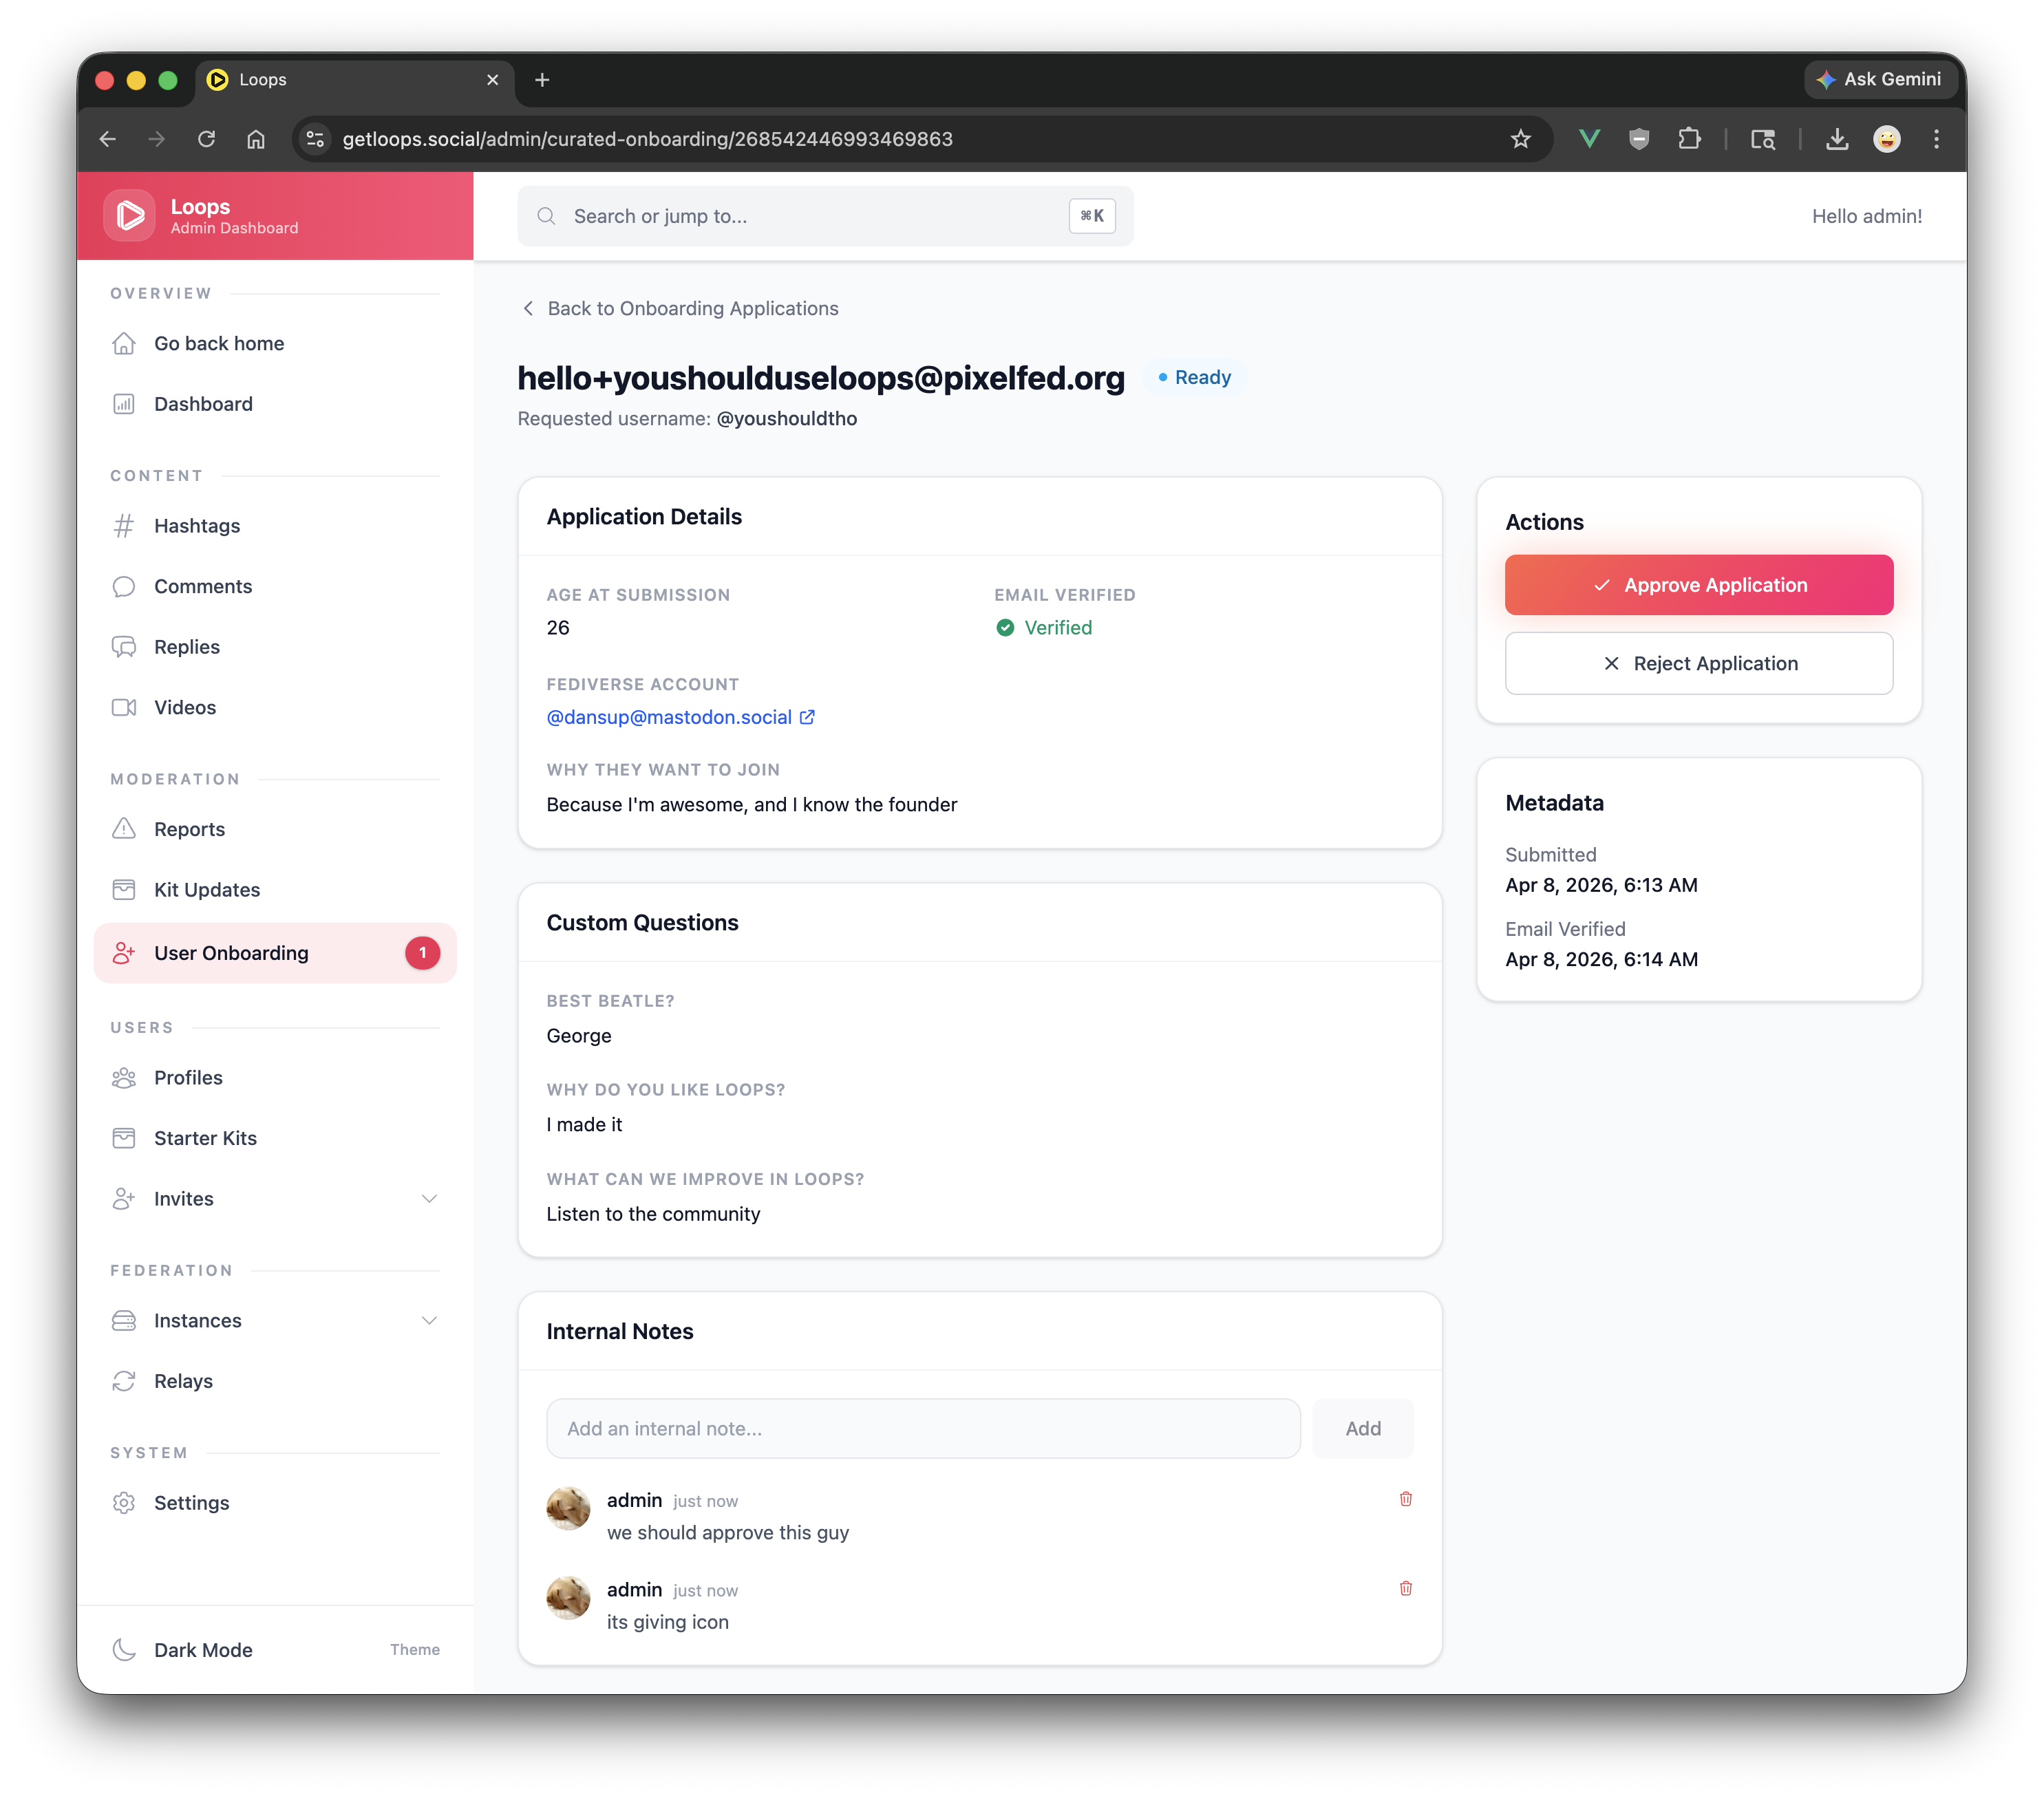Click the Videos camera icon
The width and height of the screenshot is (2044, 1796).
coord(124,708)
